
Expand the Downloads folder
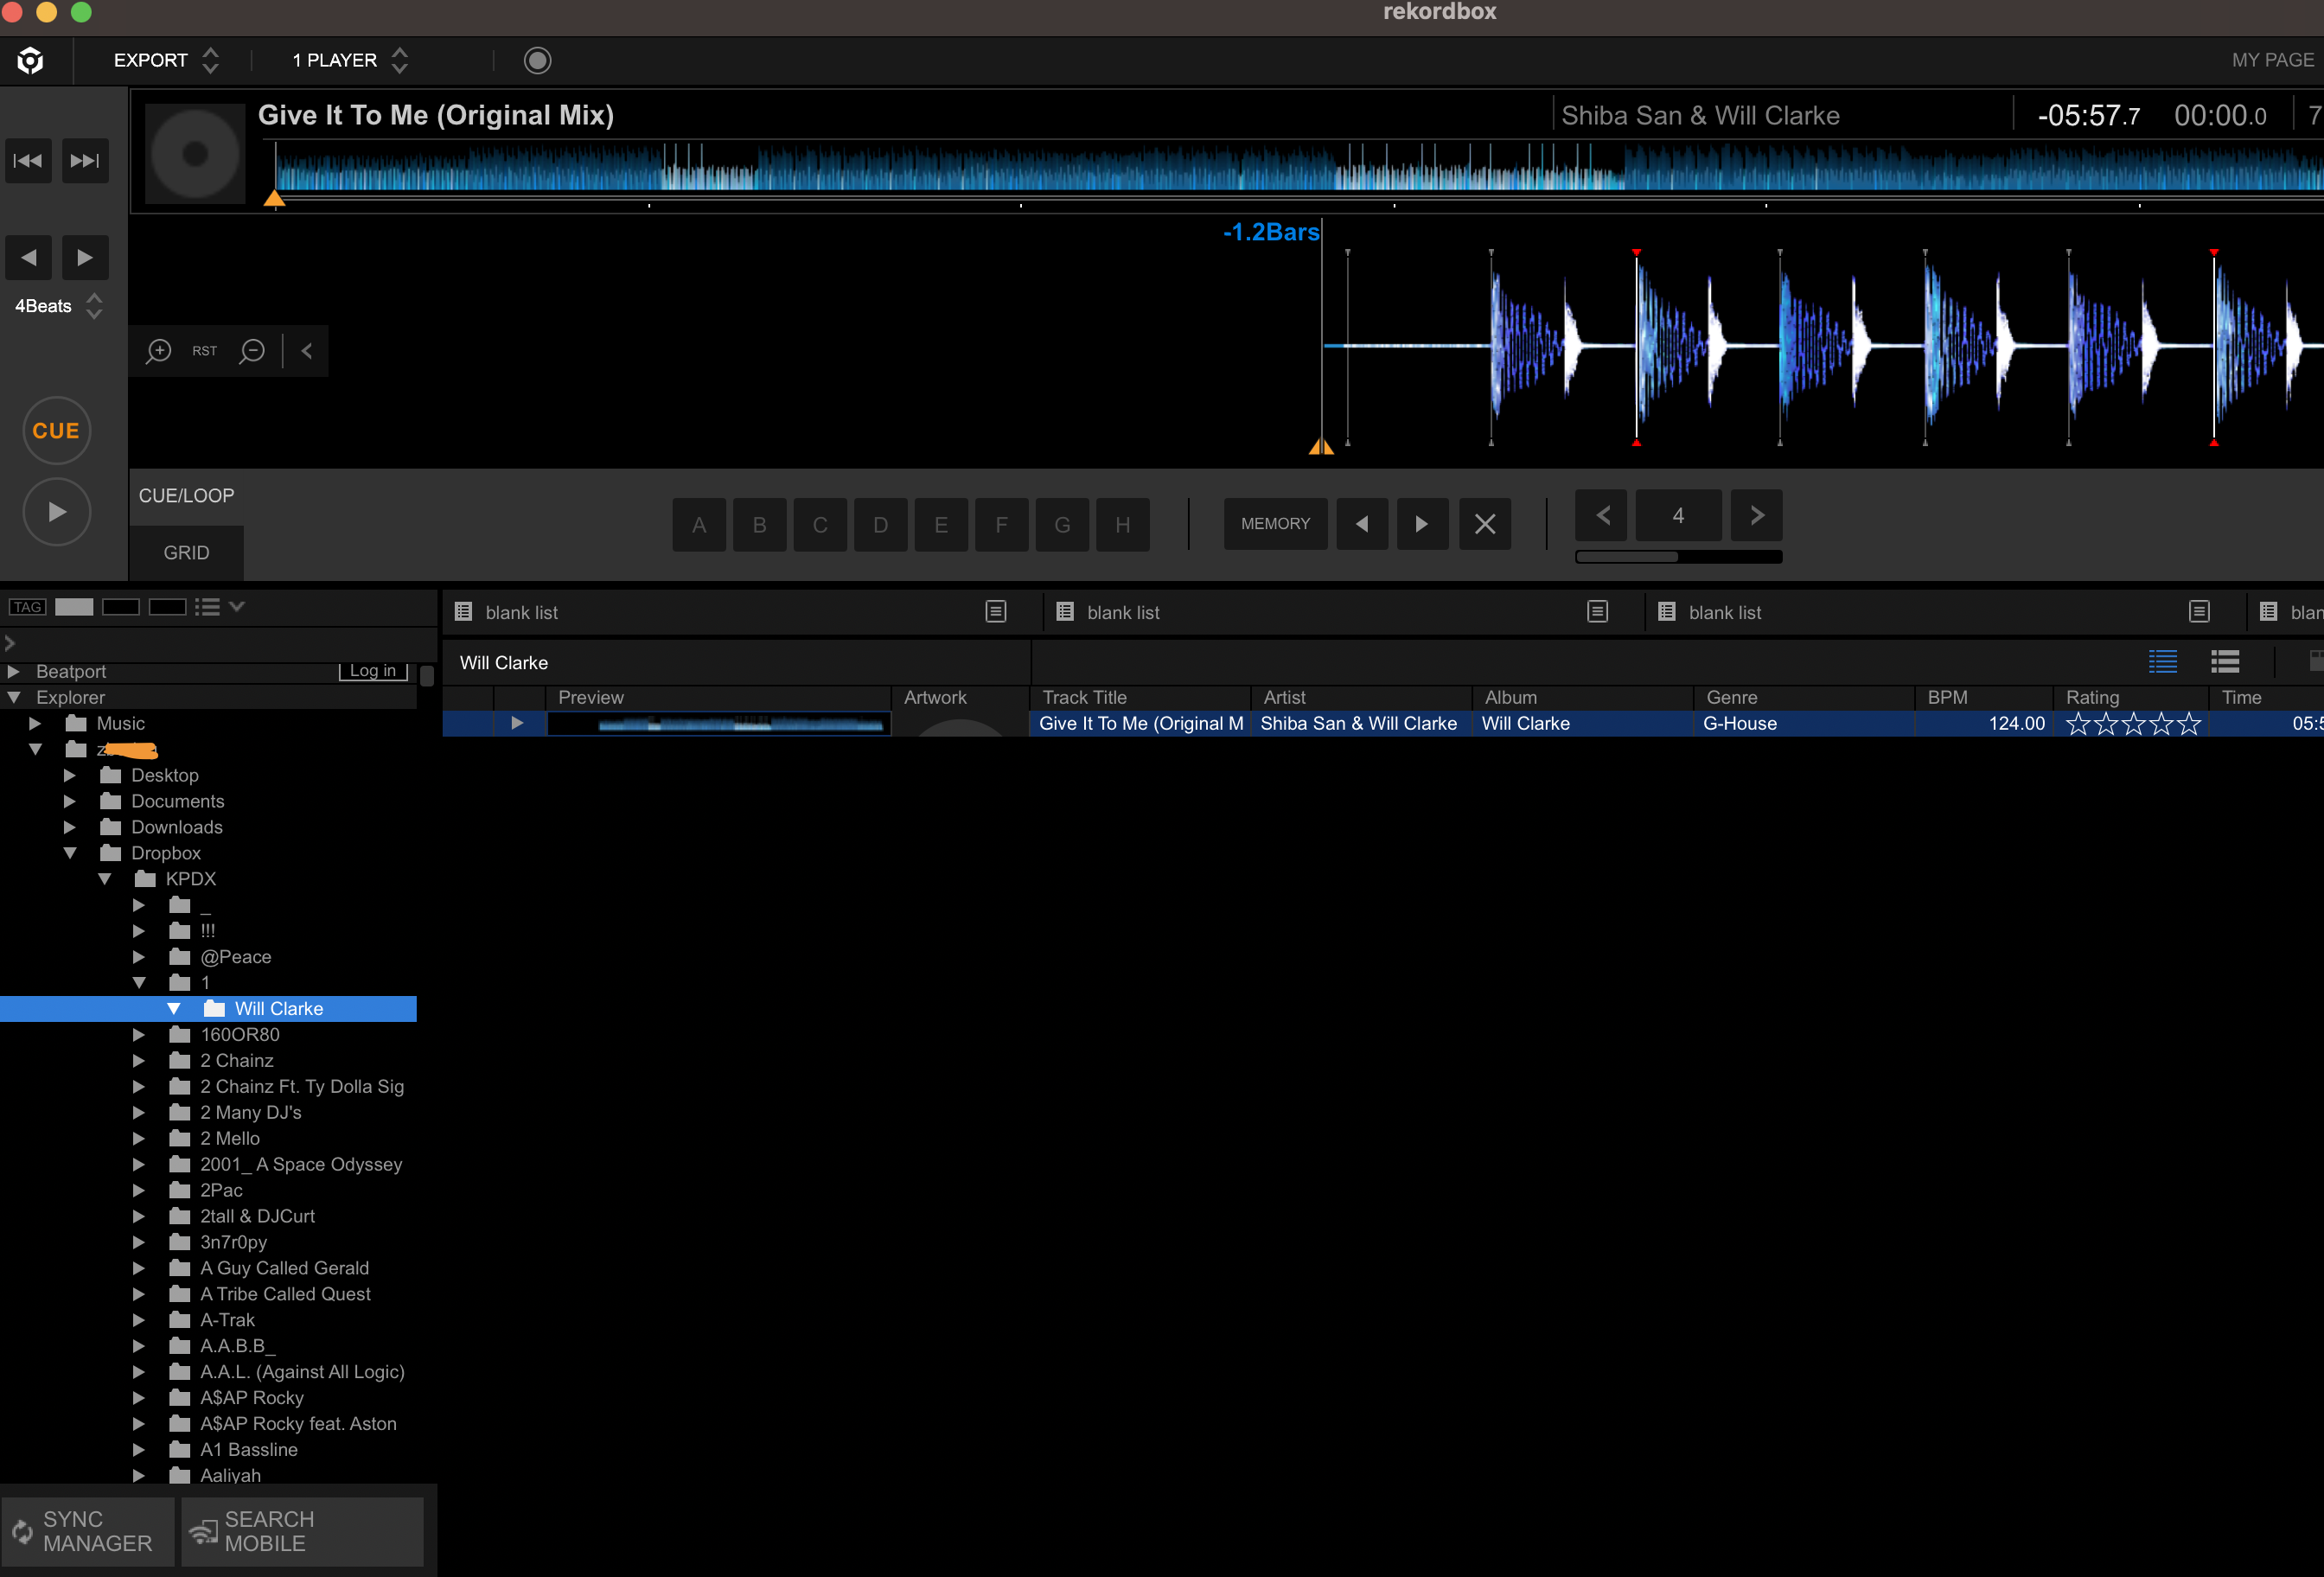[70, 827]
